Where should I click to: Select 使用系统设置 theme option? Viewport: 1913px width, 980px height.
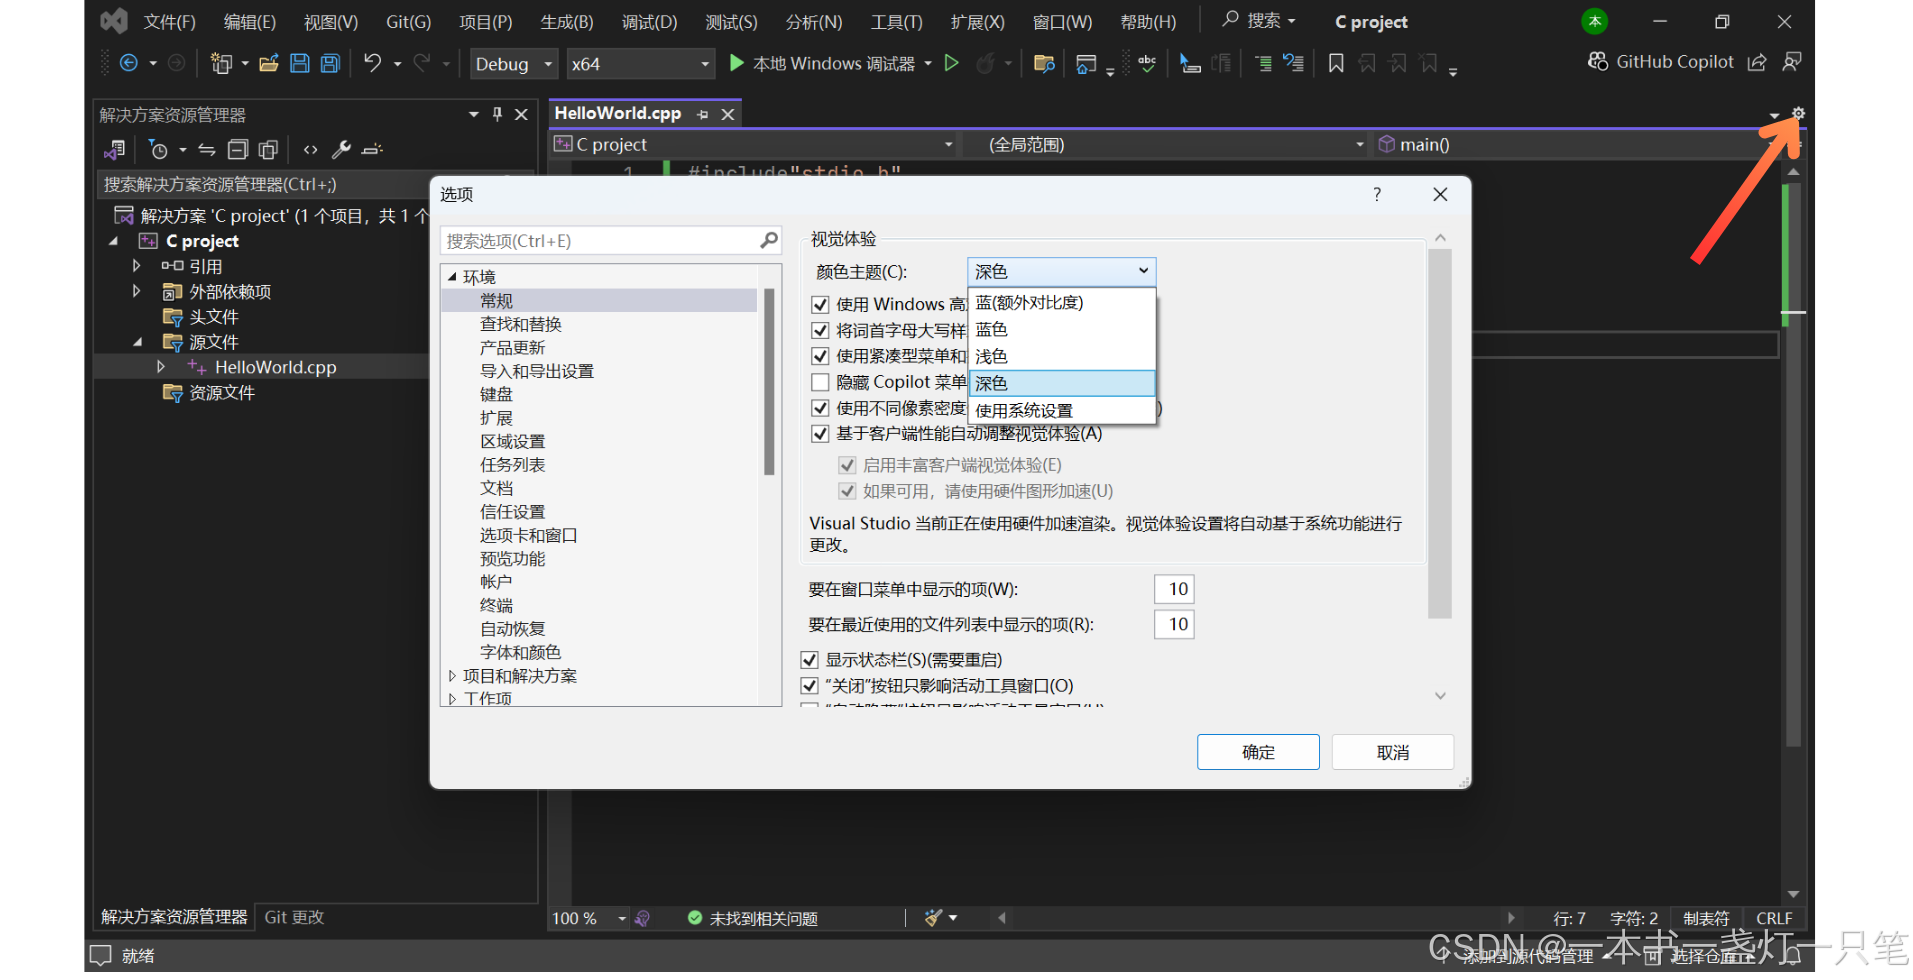[1062, 410]
